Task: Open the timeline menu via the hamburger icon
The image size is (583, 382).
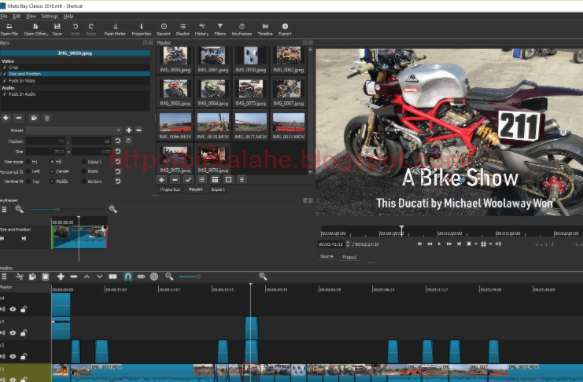Action: 4,276
